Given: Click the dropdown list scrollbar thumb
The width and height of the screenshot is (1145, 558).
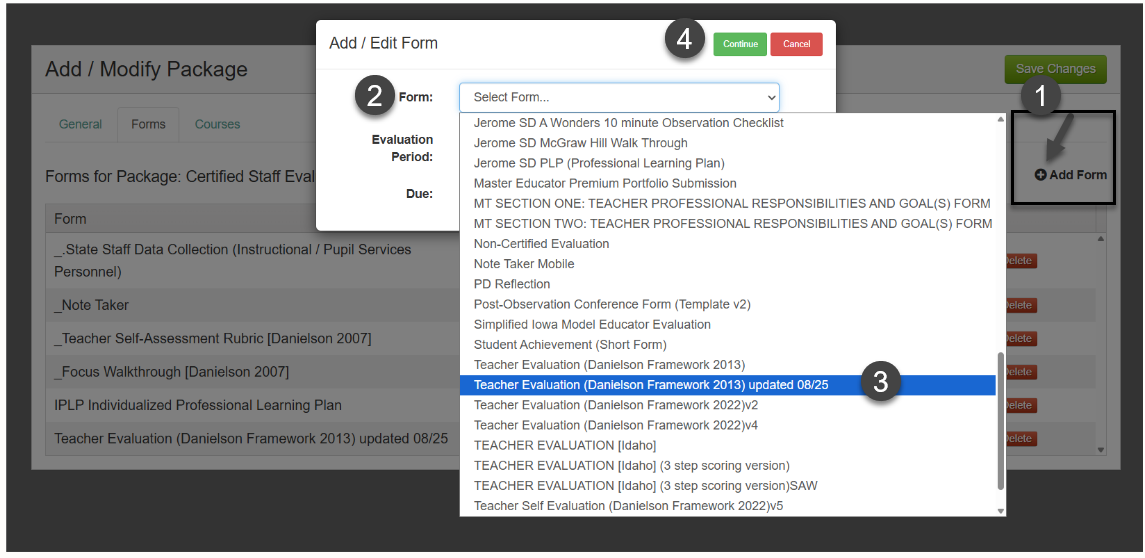Looking at the screenshot, I should 1001,420.
